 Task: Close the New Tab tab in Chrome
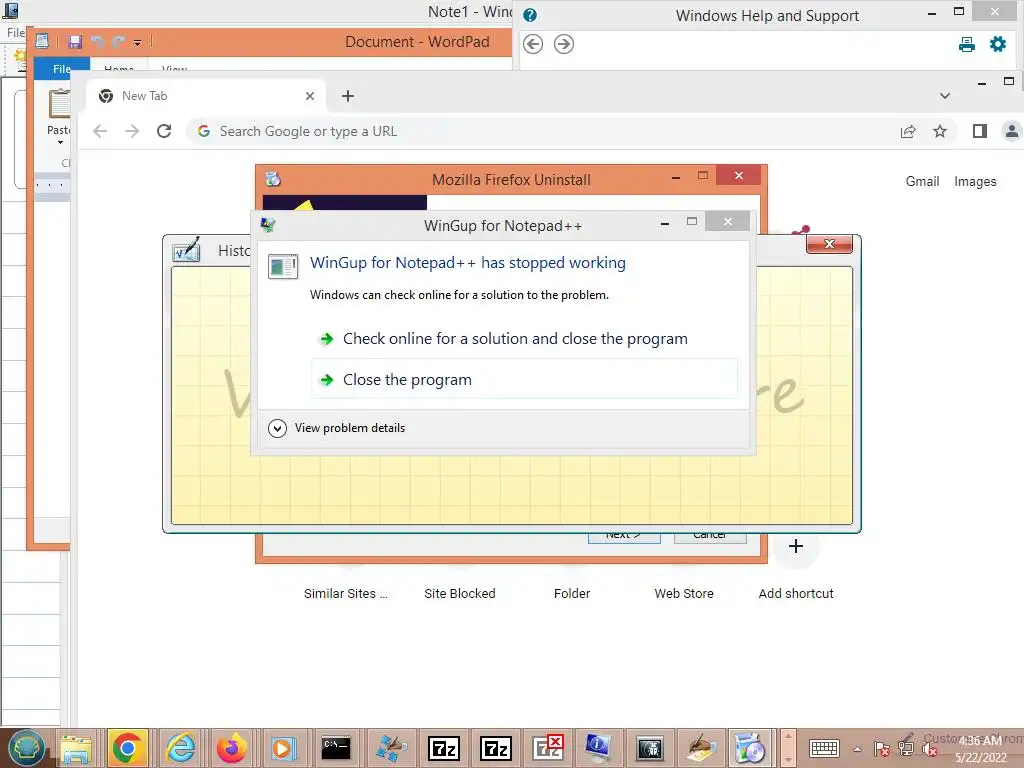[310, 96]
